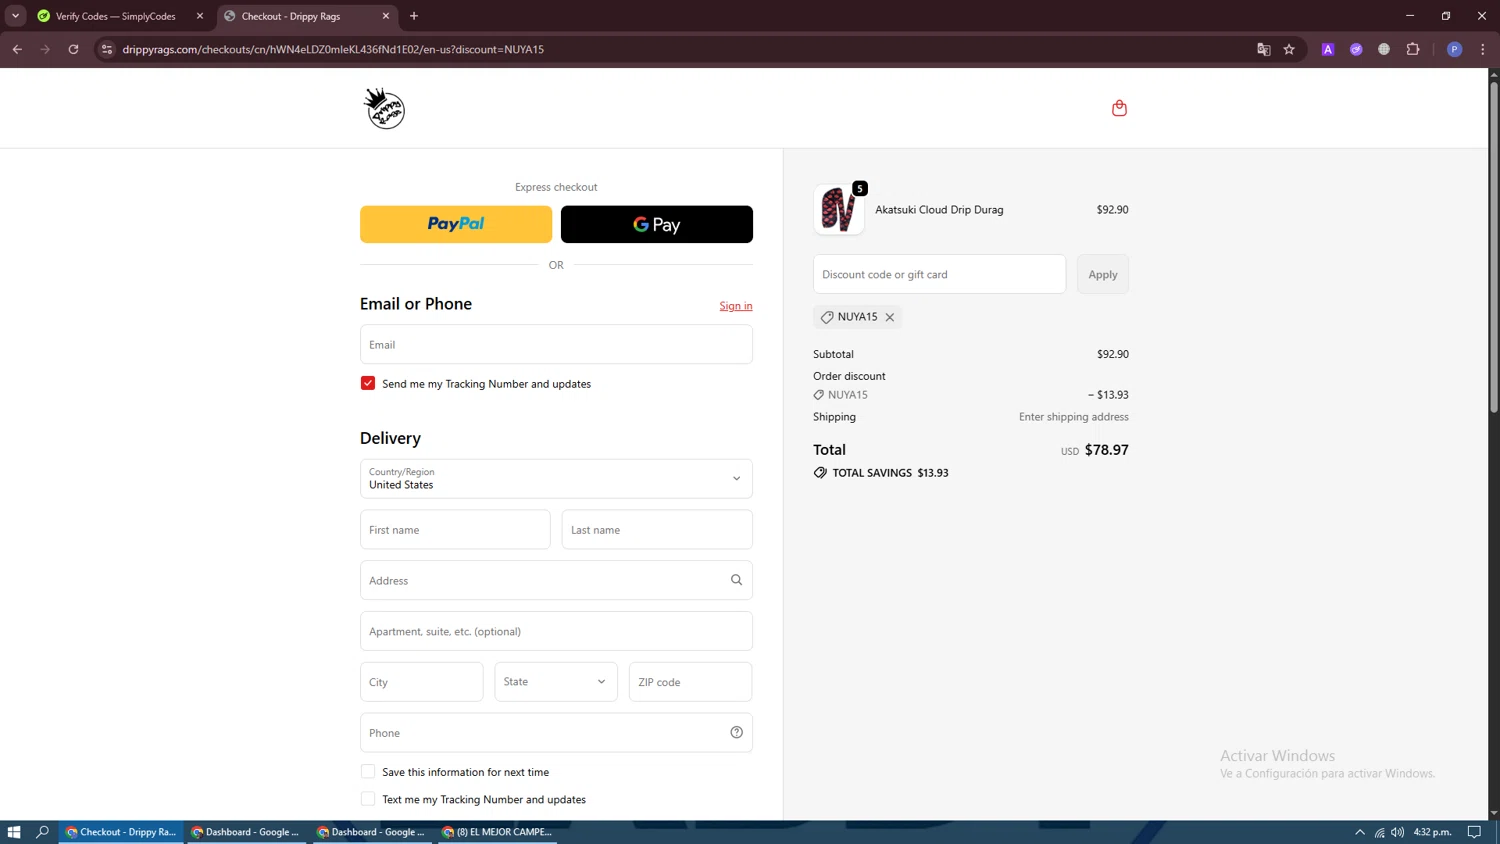The height and width of the screenshot is (844, 1500).
Task: Click the Enter shipping address text
Action: [1073, 417]
